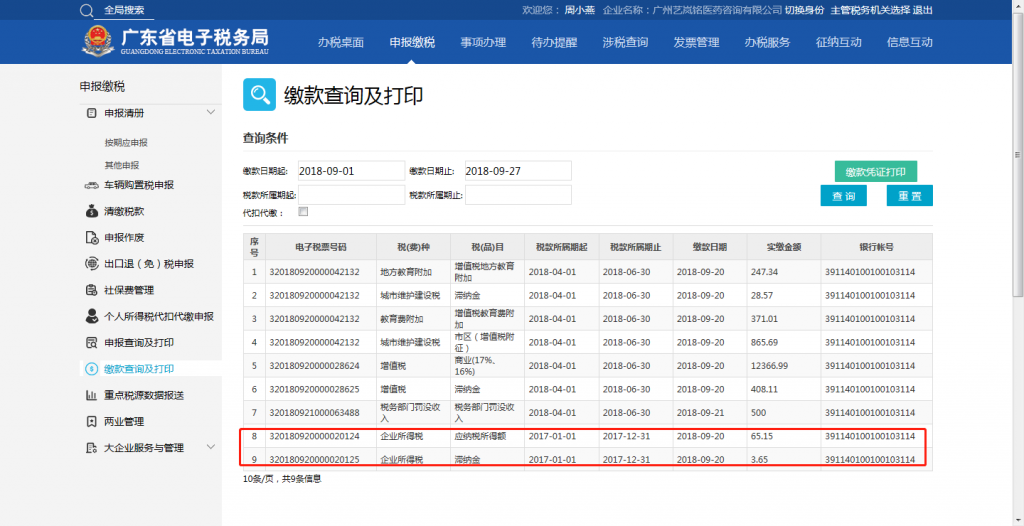Open the 征纳互动 nav tab

pos(839,42)
